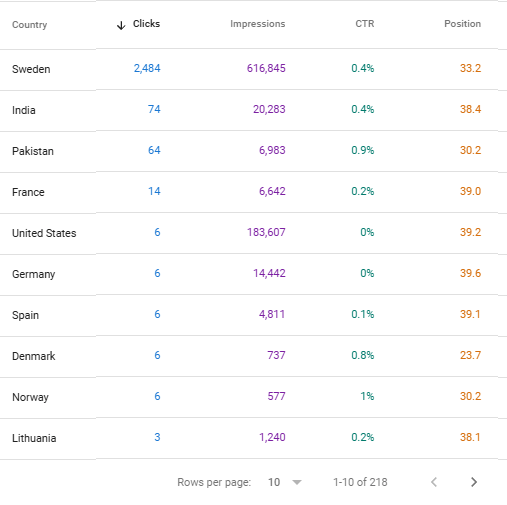Click United States 39.2 position value

(x=470, y=232)
